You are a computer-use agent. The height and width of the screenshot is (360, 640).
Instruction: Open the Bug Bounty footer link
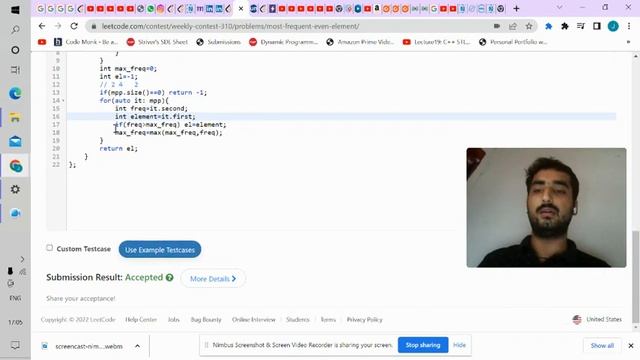coord(206,320)
